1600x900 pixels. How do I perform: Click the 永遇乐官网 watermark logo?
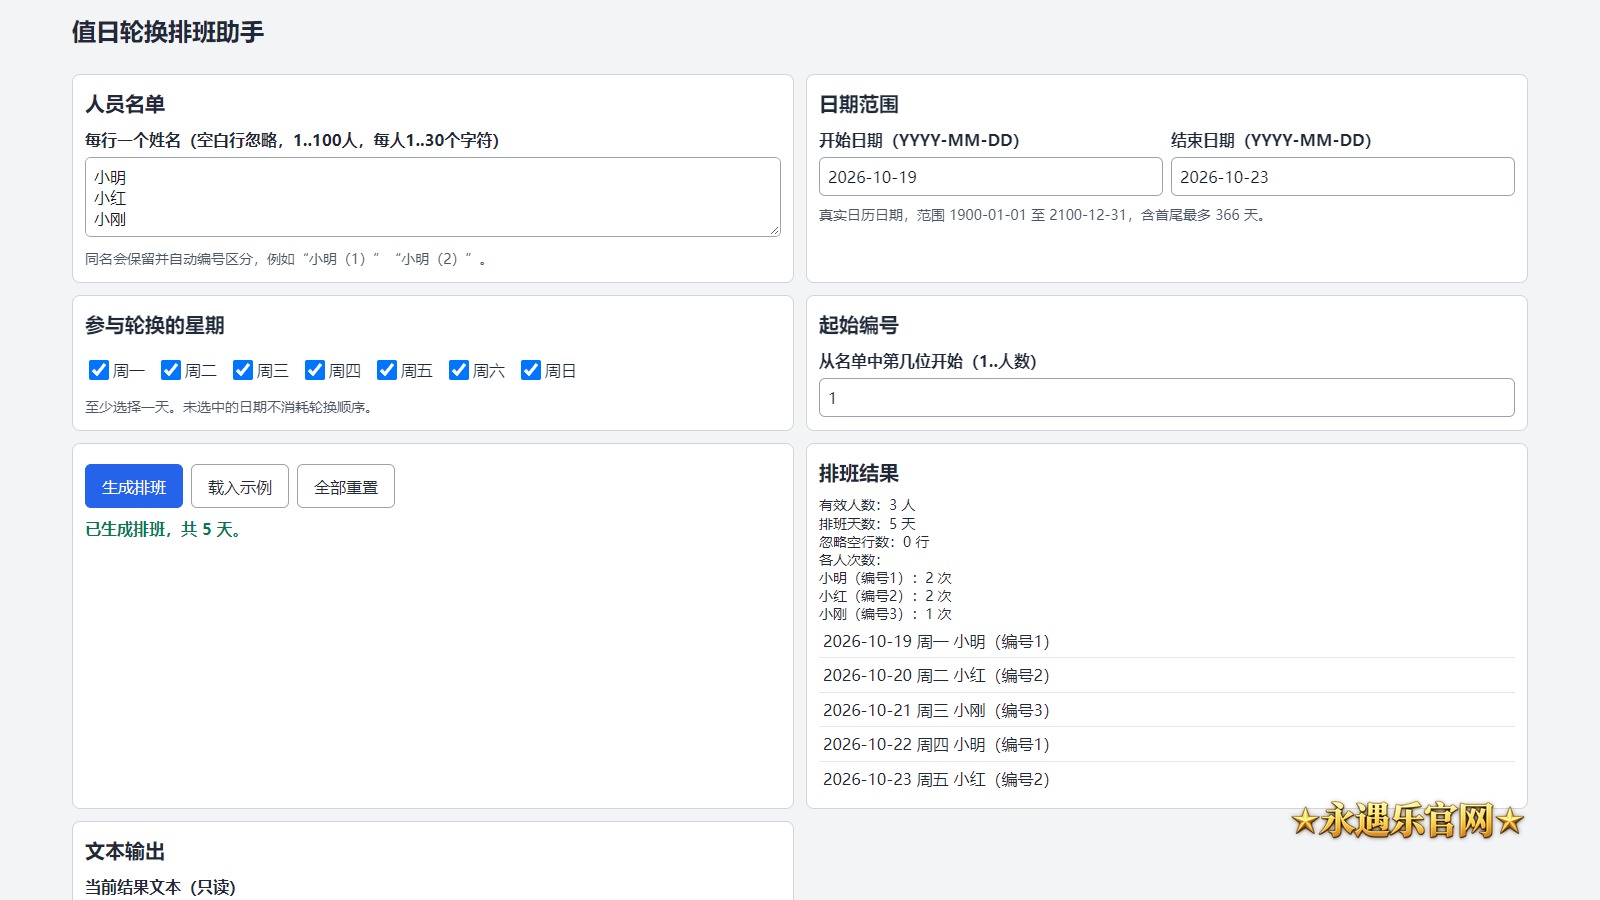coord(1407,821)
